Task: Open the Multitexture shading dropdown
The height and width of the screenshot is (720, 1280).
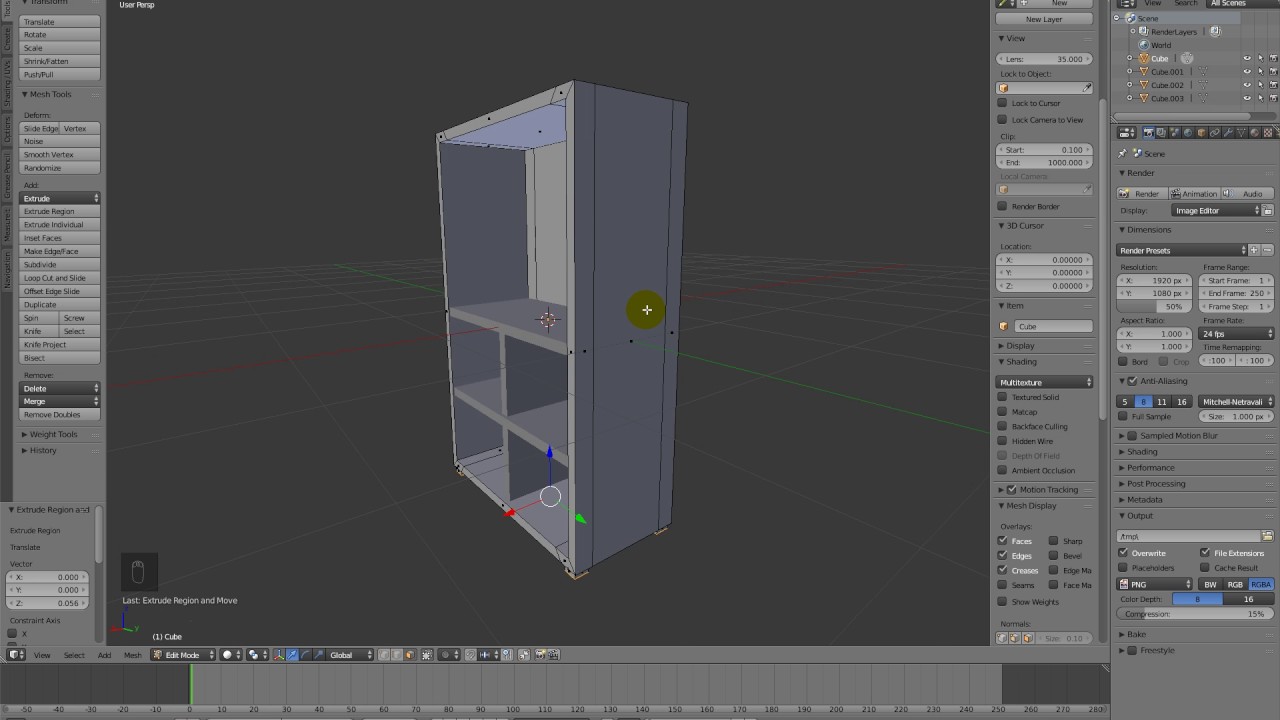Action: [x=1045, y=382]
